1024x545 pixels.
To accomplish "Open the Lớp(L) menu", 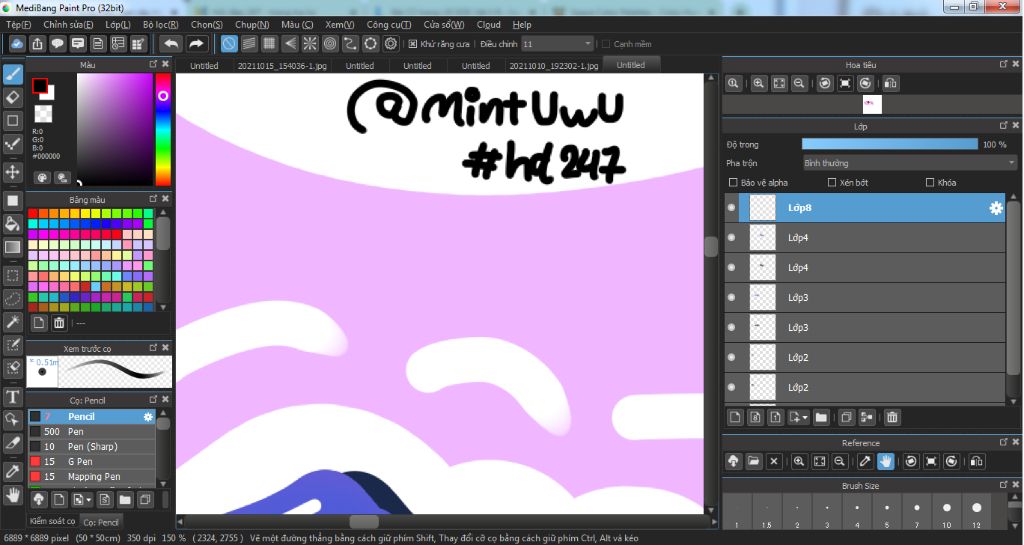I will coord(118,25).
